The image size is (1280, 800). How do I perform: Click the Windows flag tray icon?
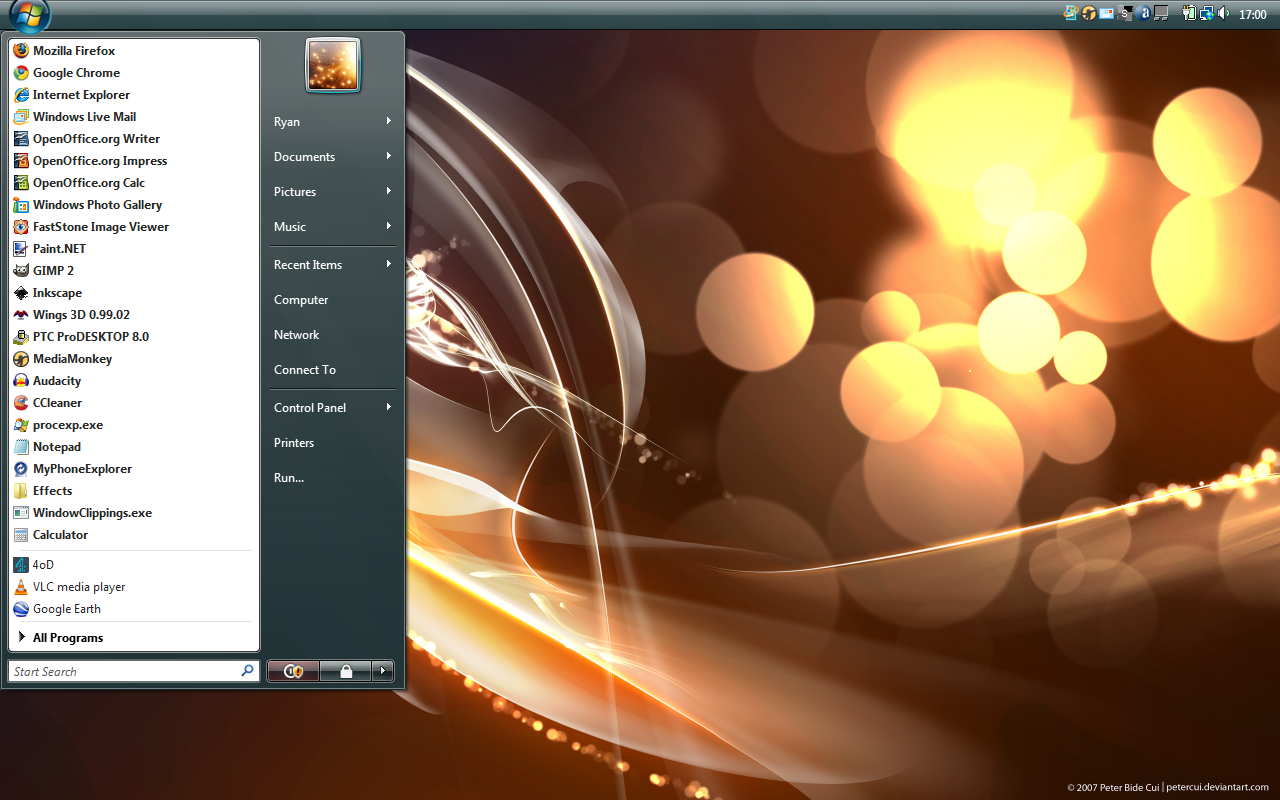click(x=1071, y=13)
